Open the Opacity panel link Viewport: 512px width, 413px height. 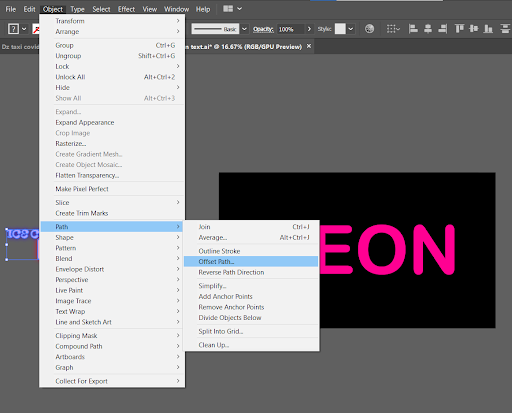[x=263, y=29]
